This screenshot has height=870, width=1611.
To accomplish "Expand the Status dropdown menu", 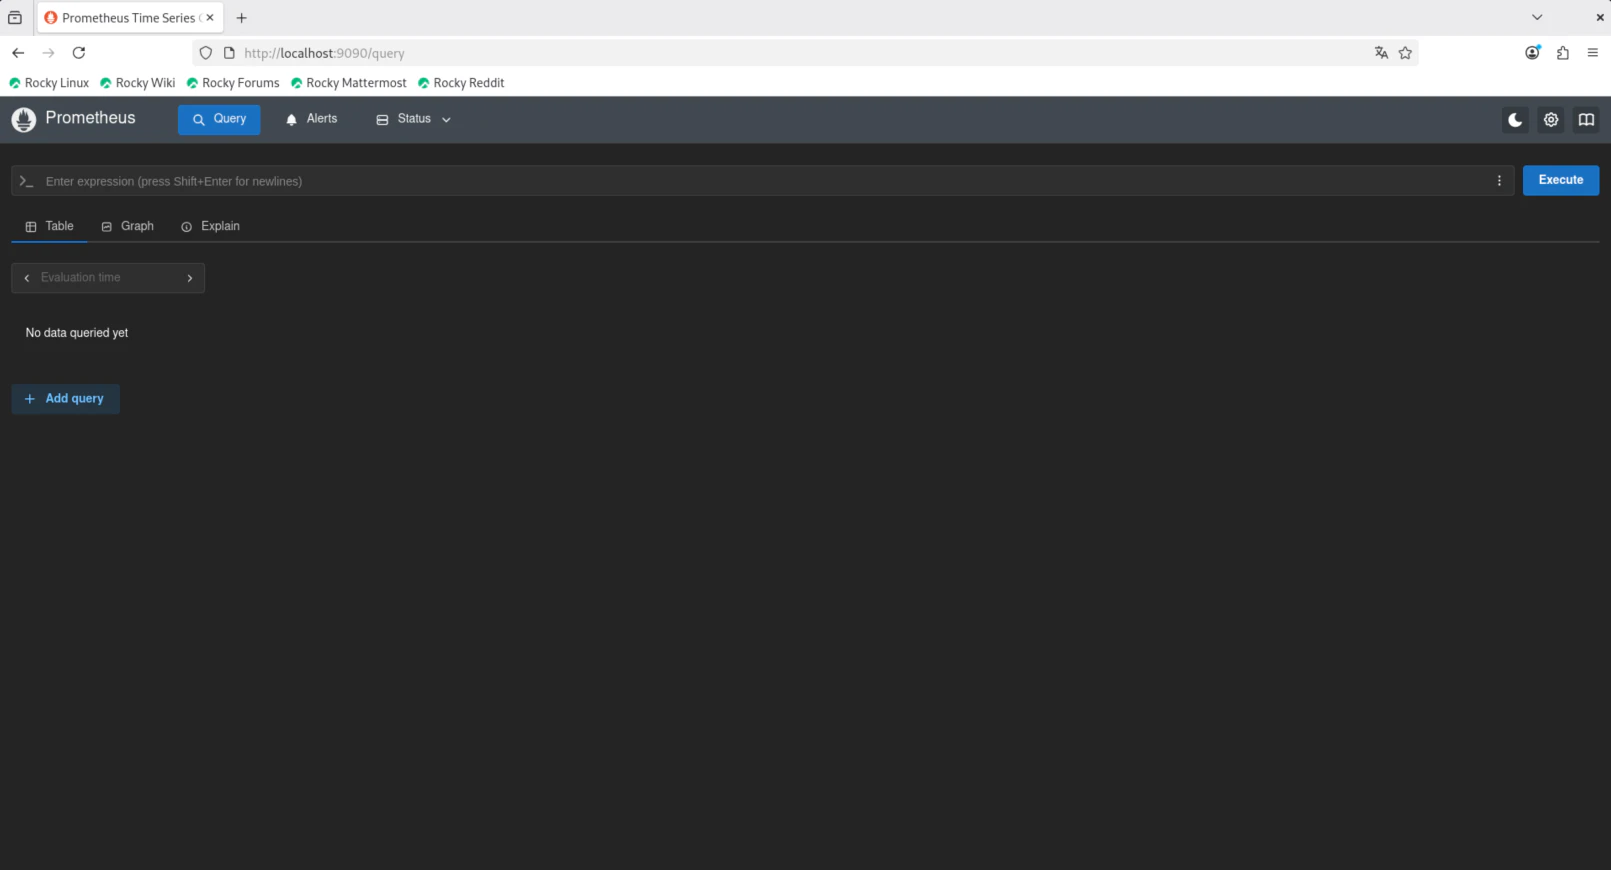I will click(x=413, y=119).
